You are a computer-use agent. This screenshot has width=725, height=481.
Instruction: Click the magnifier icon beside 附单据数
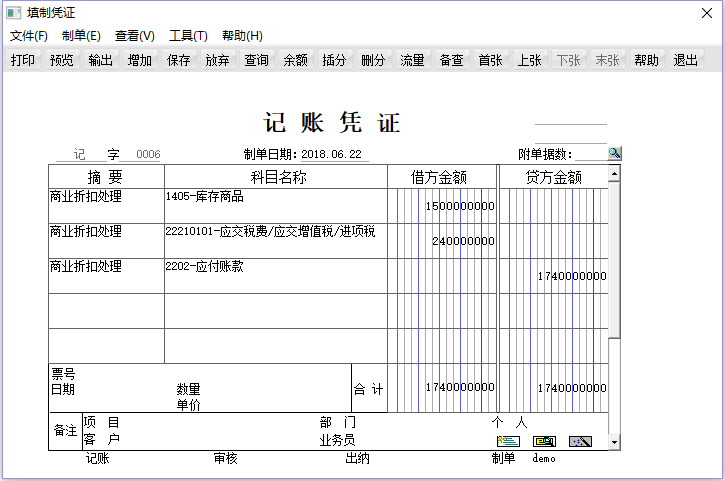pos(615,153)
